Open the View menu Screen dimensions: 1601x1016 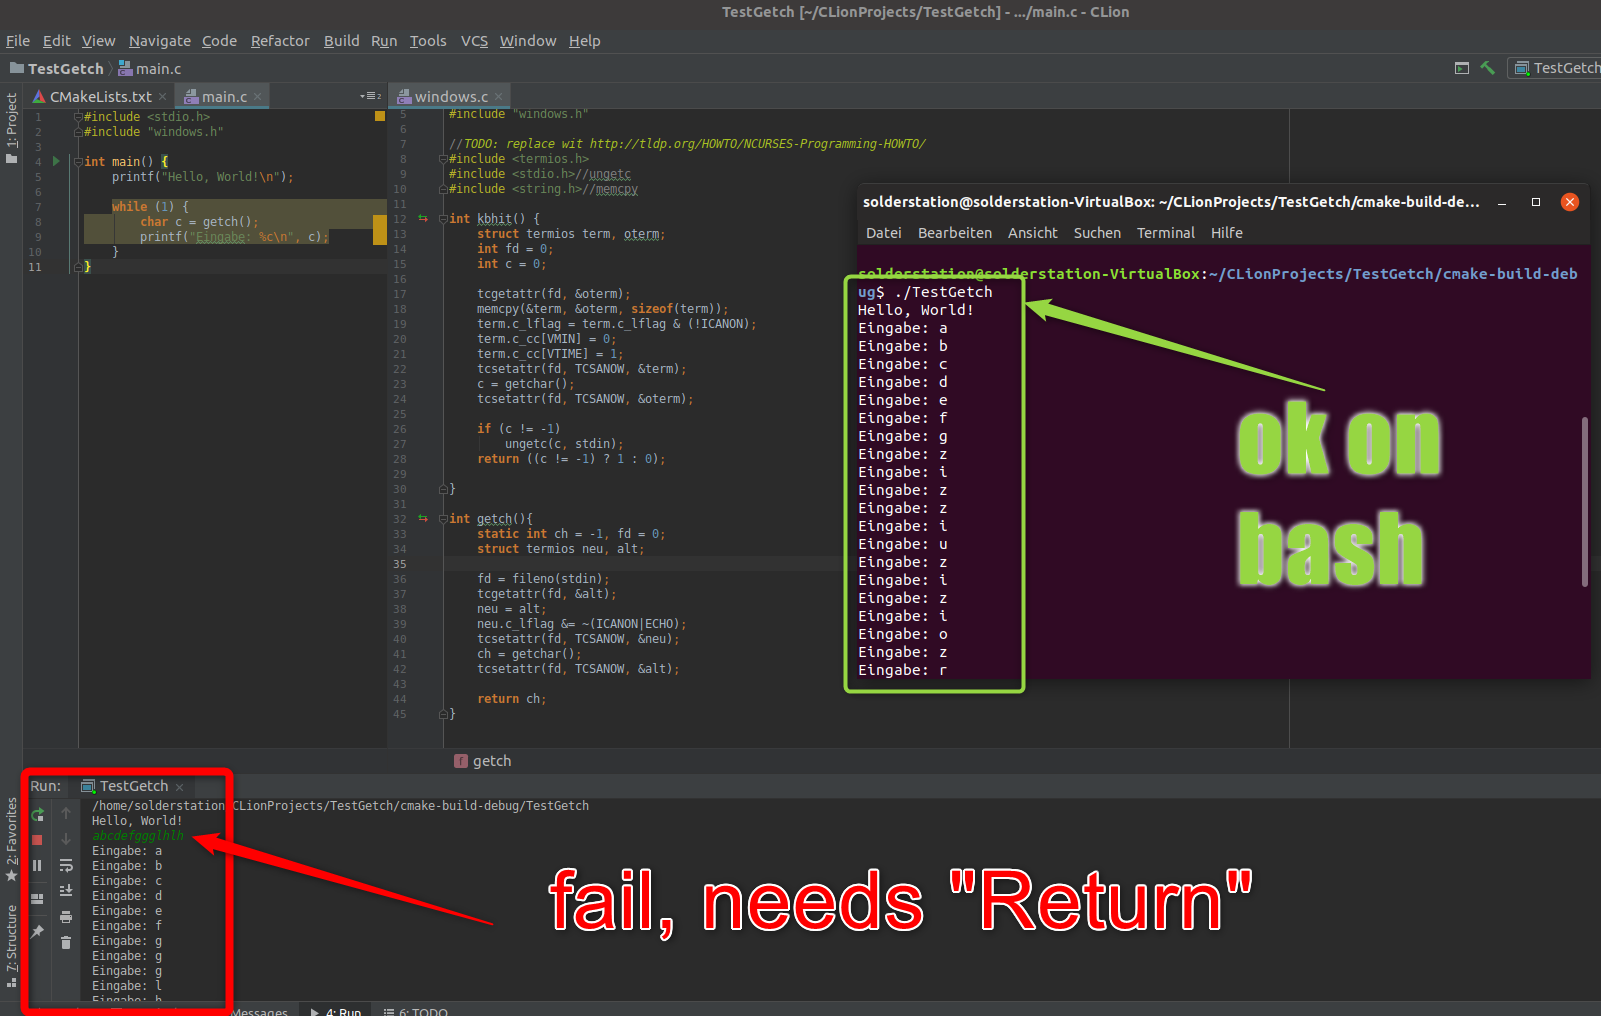click(x=98, y=41)
